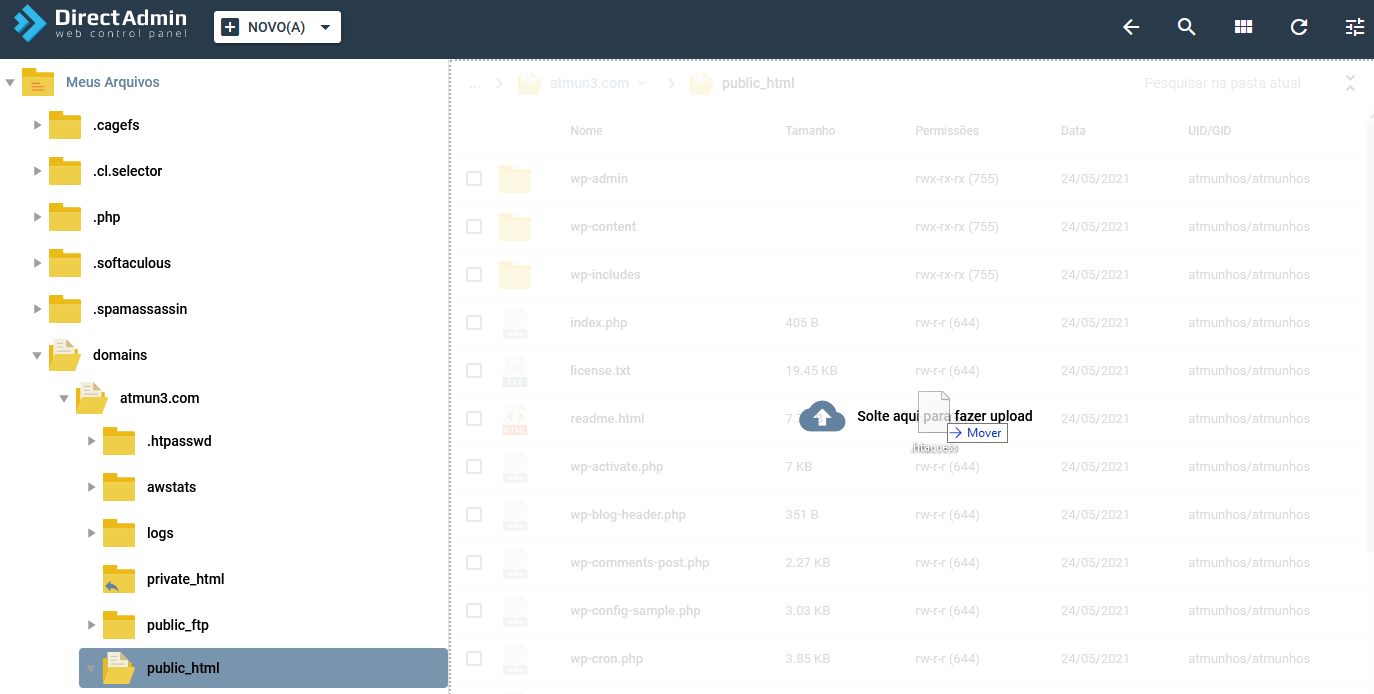Click the private_html shortcut folder icon

pyautogui.click(x=119, y=579)
